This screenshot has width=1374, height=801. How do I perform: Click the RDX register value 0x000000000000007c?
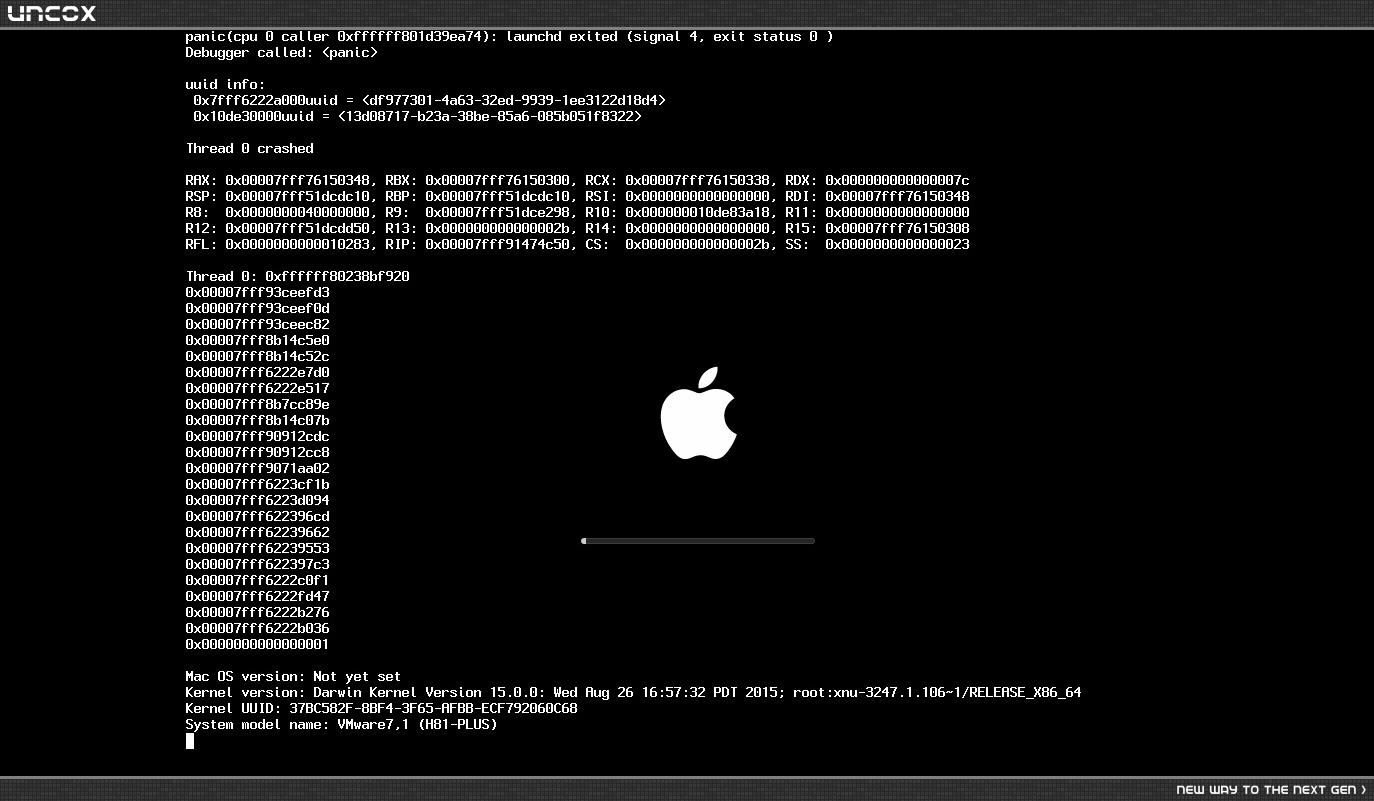898,181
